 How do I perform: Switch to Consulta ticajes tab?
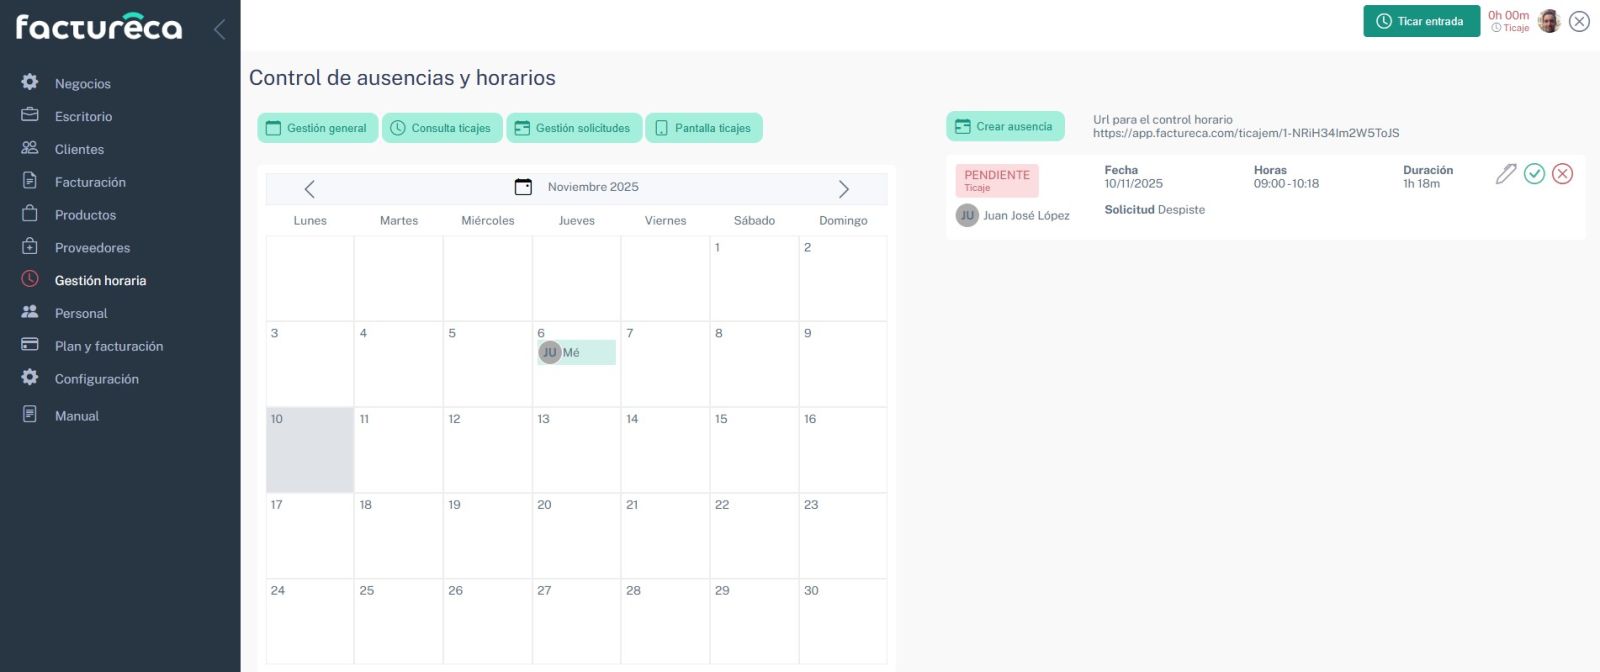click(x=441, y=128)
